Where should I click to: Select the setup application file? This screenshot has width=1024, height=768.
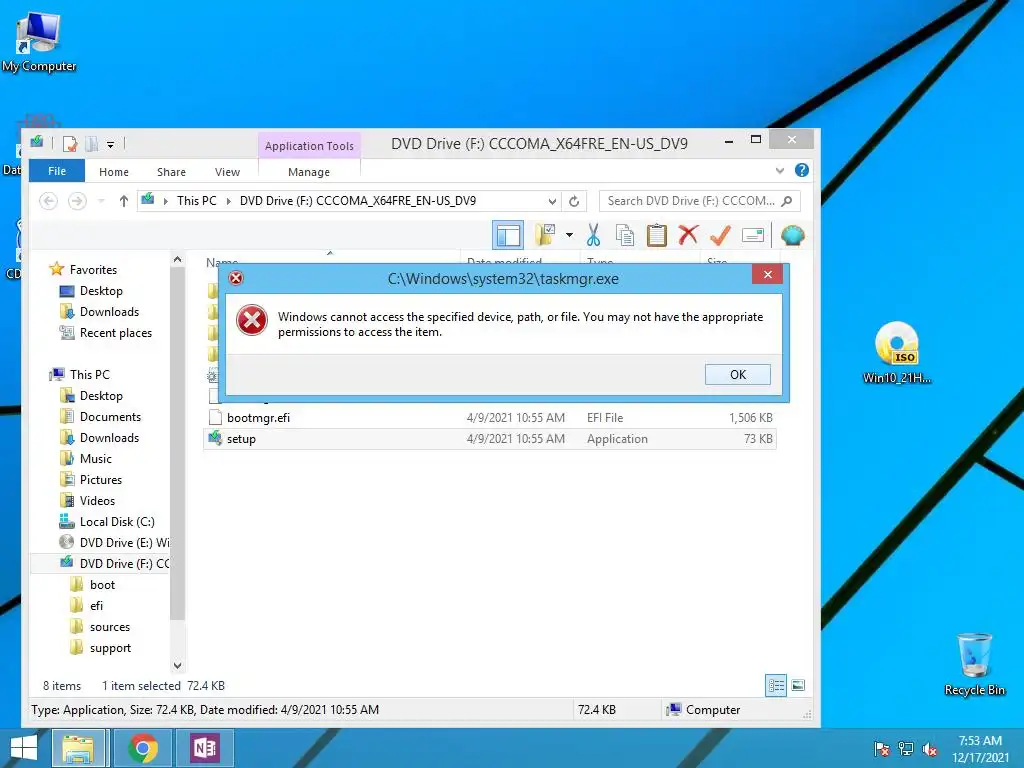[x=490, y=439]
